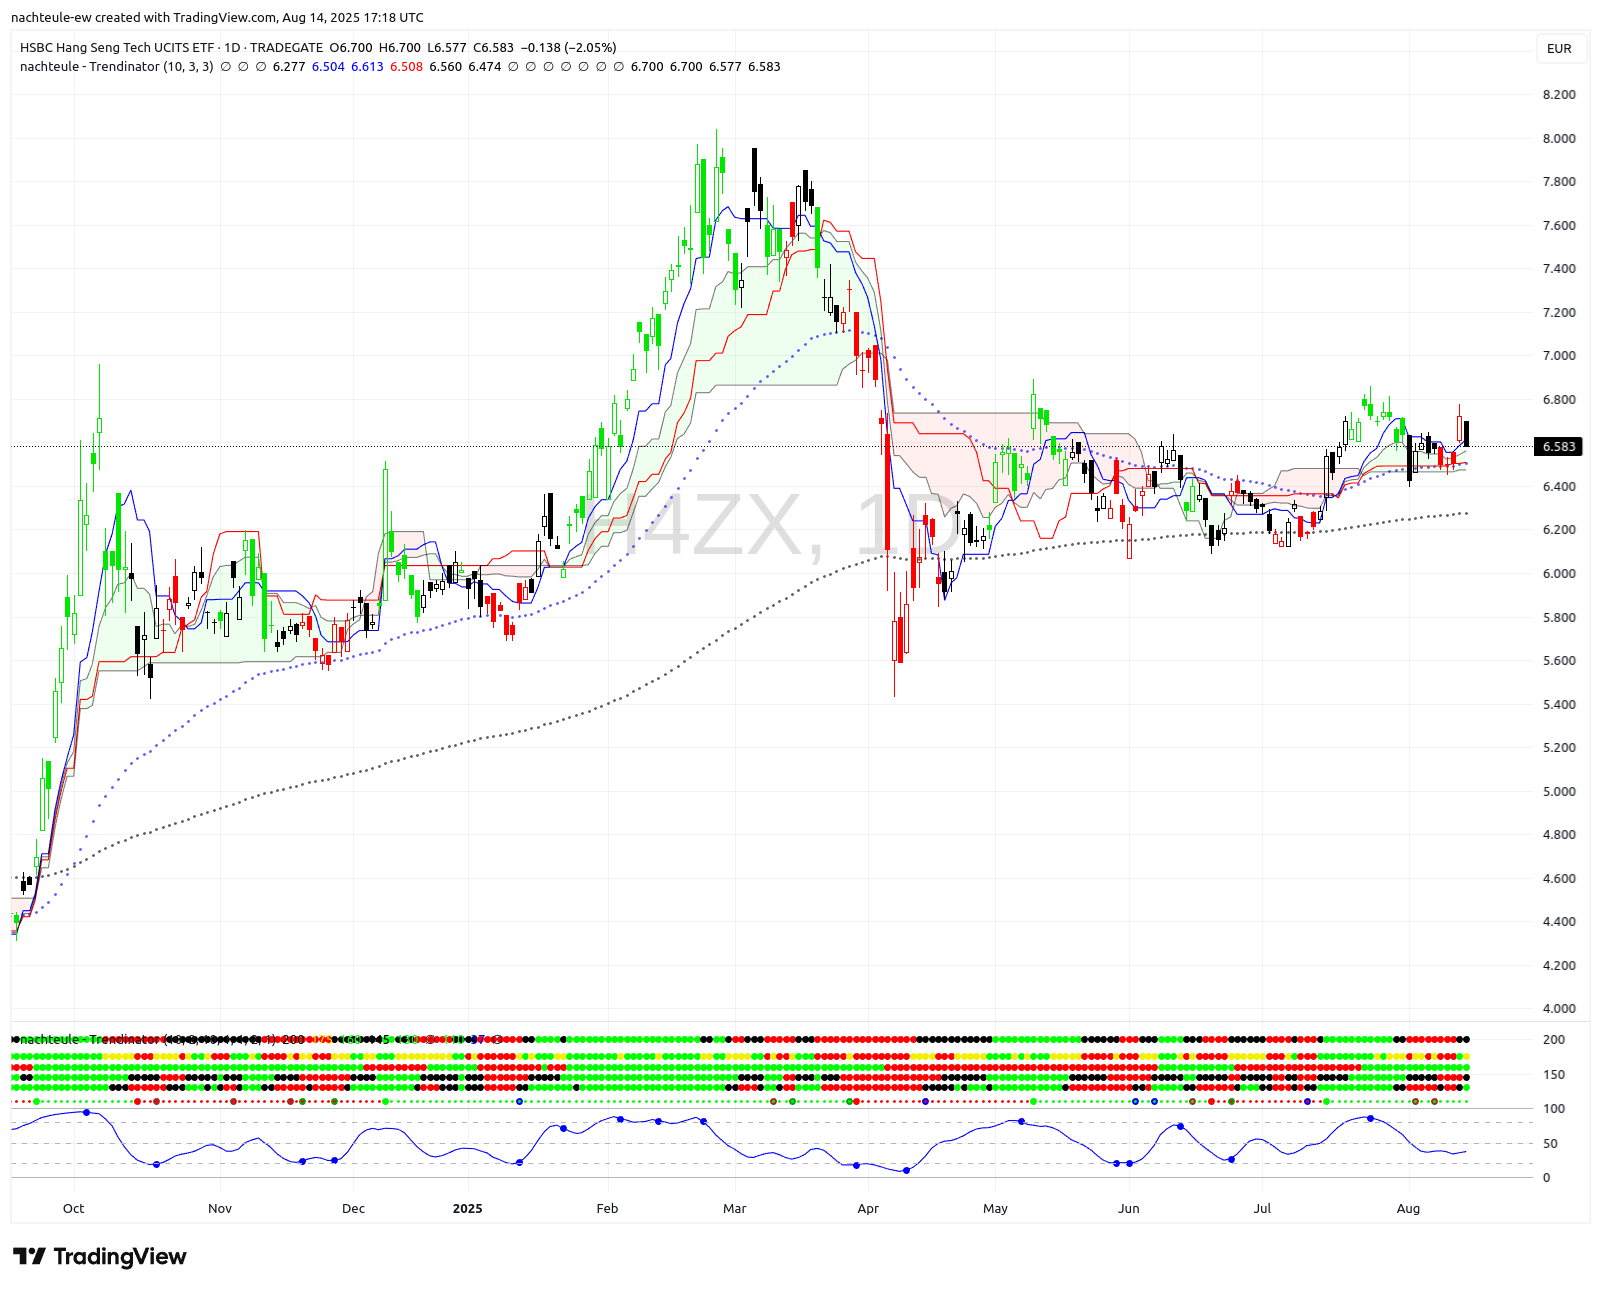Click the -0.138 (-2.05%) change value
The image size is (1601, 1289).
tap(569, 48)
